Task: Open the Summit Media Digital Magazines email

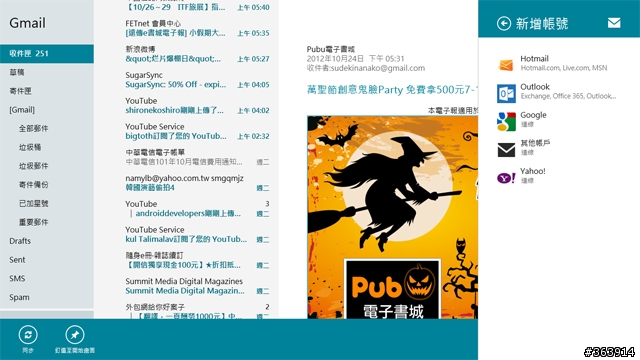Action: [197, 286]
